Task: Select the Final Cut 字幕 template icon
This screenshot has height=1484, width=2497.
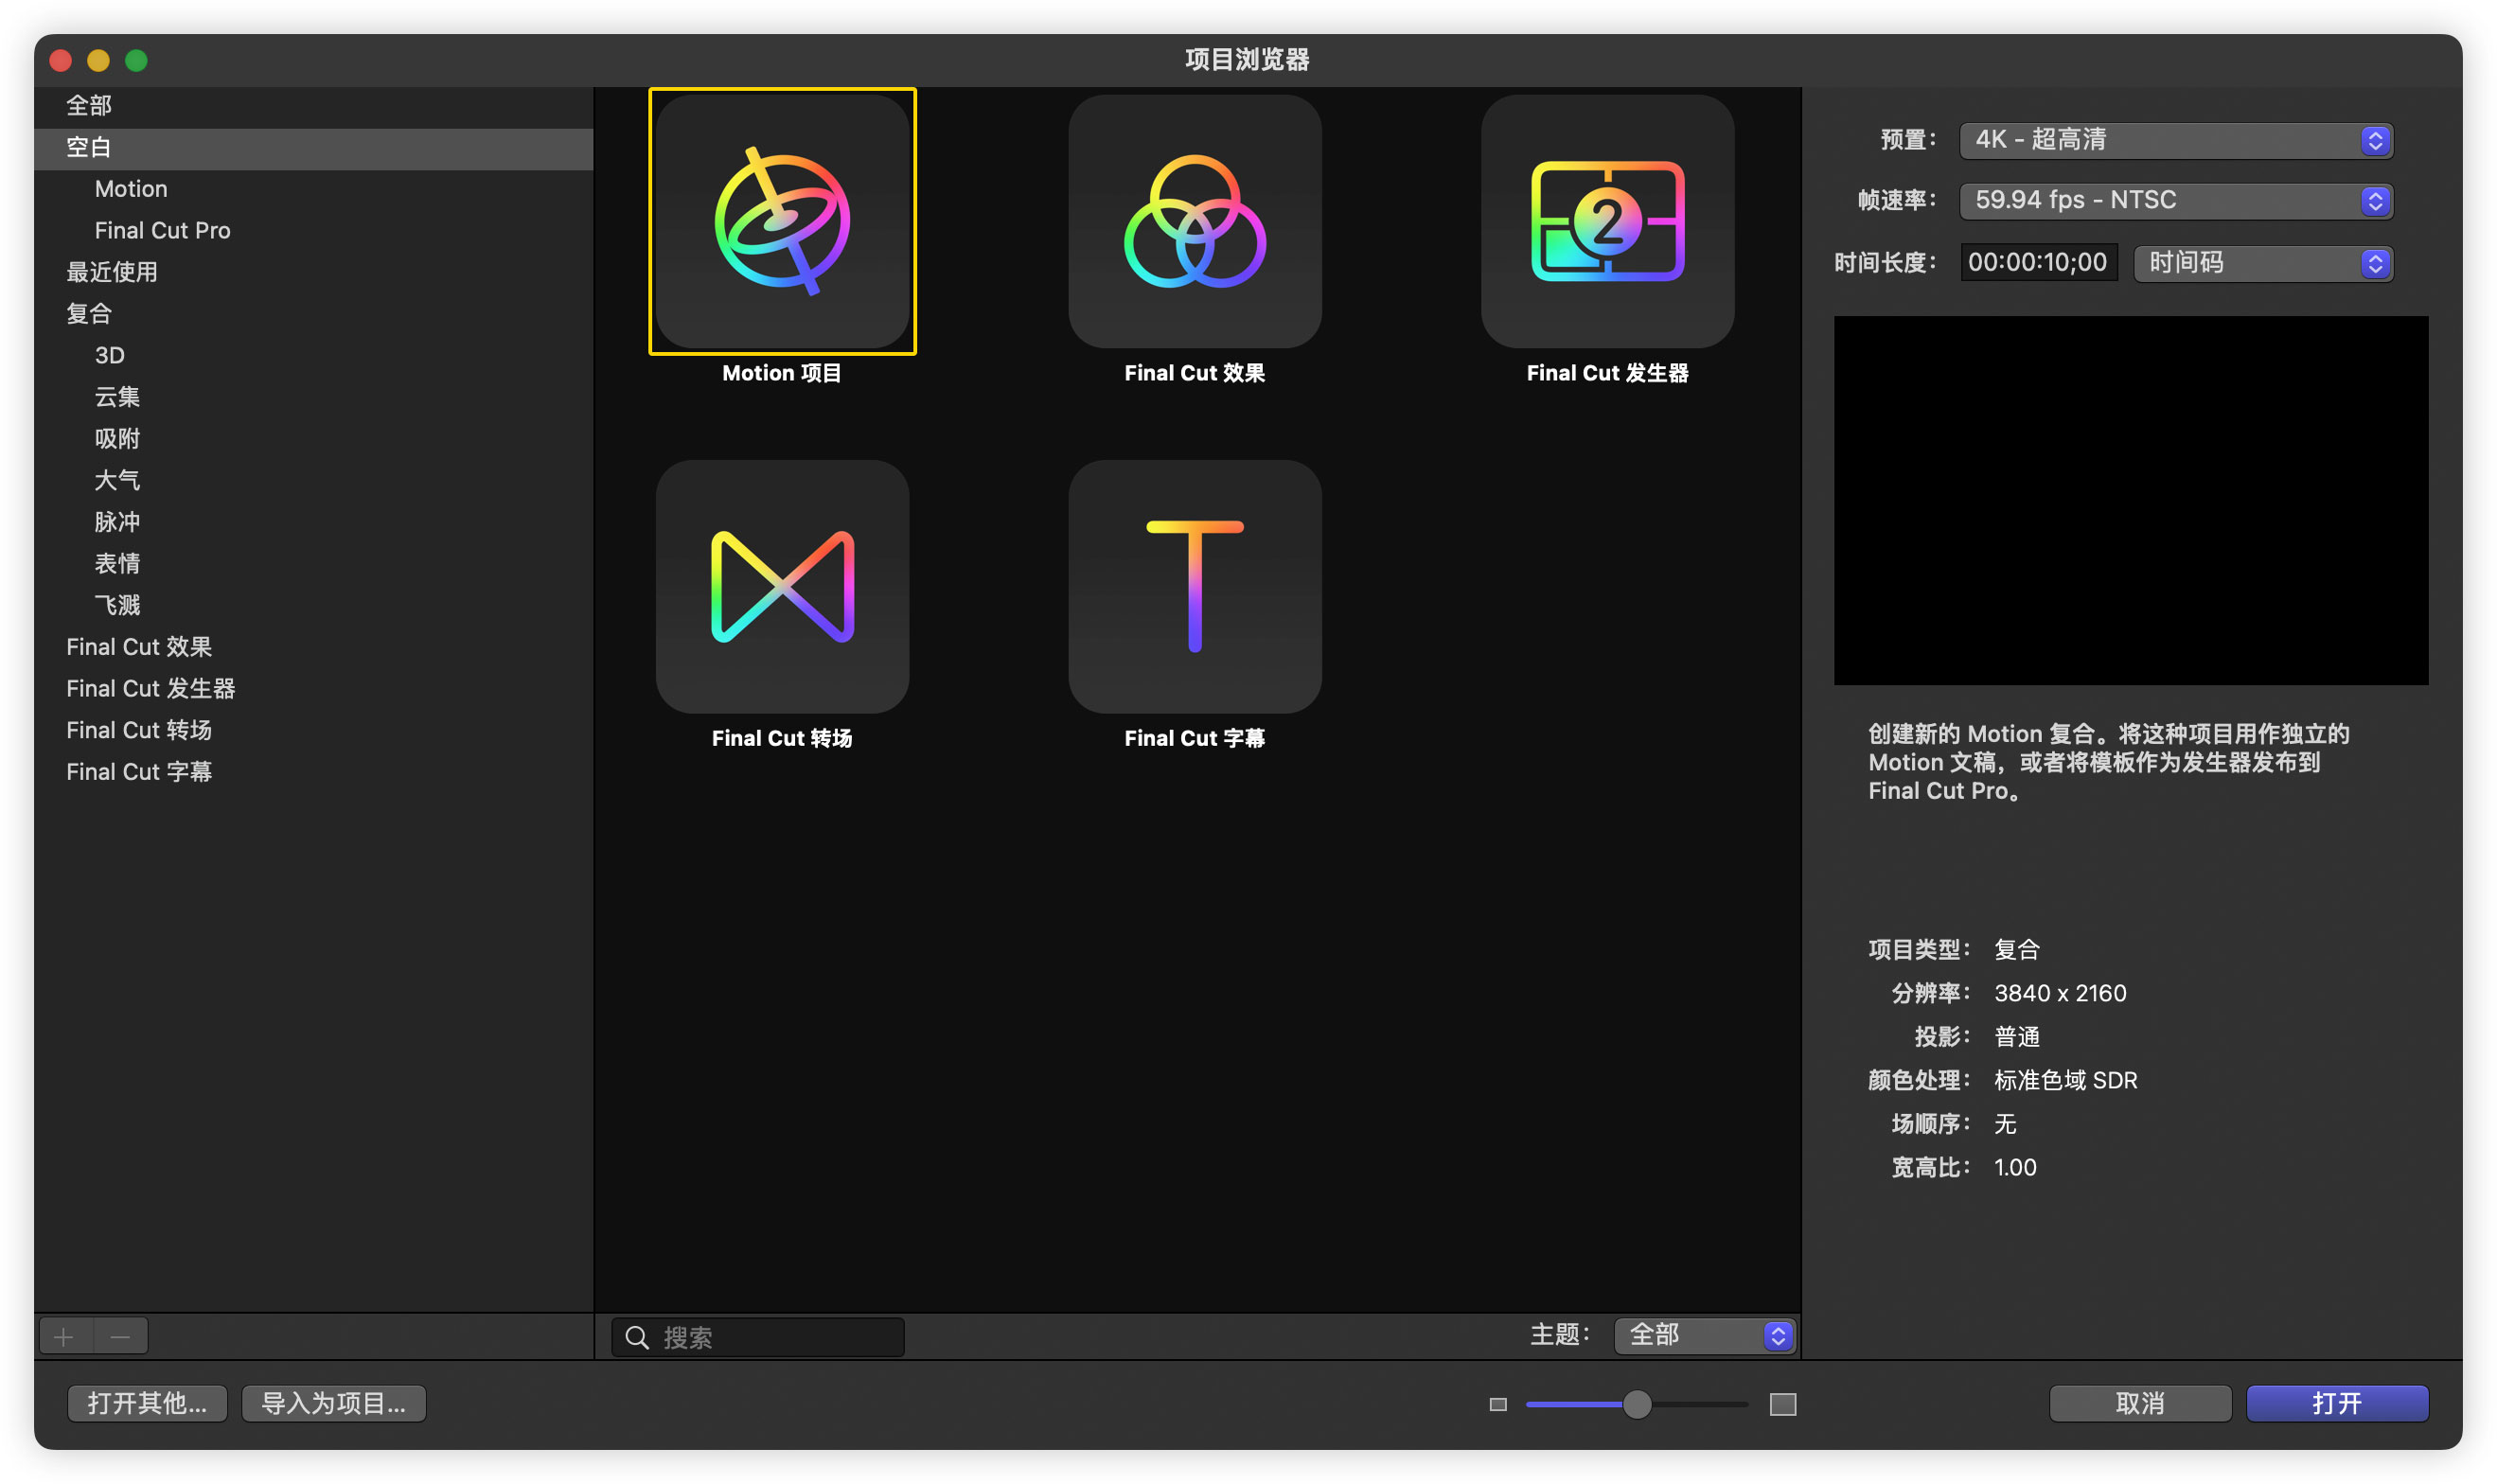Action: (1194, 586)
